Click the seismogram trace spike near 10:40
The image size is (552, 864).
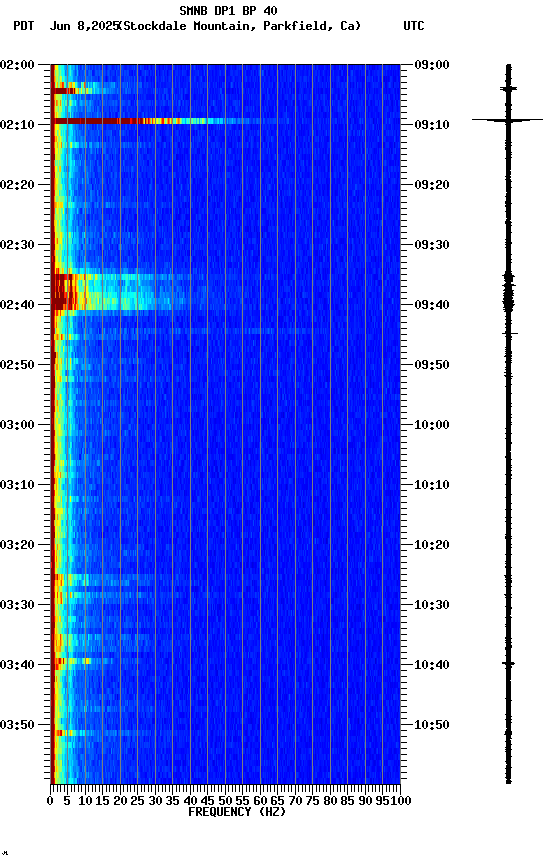[x=508, y=663]
